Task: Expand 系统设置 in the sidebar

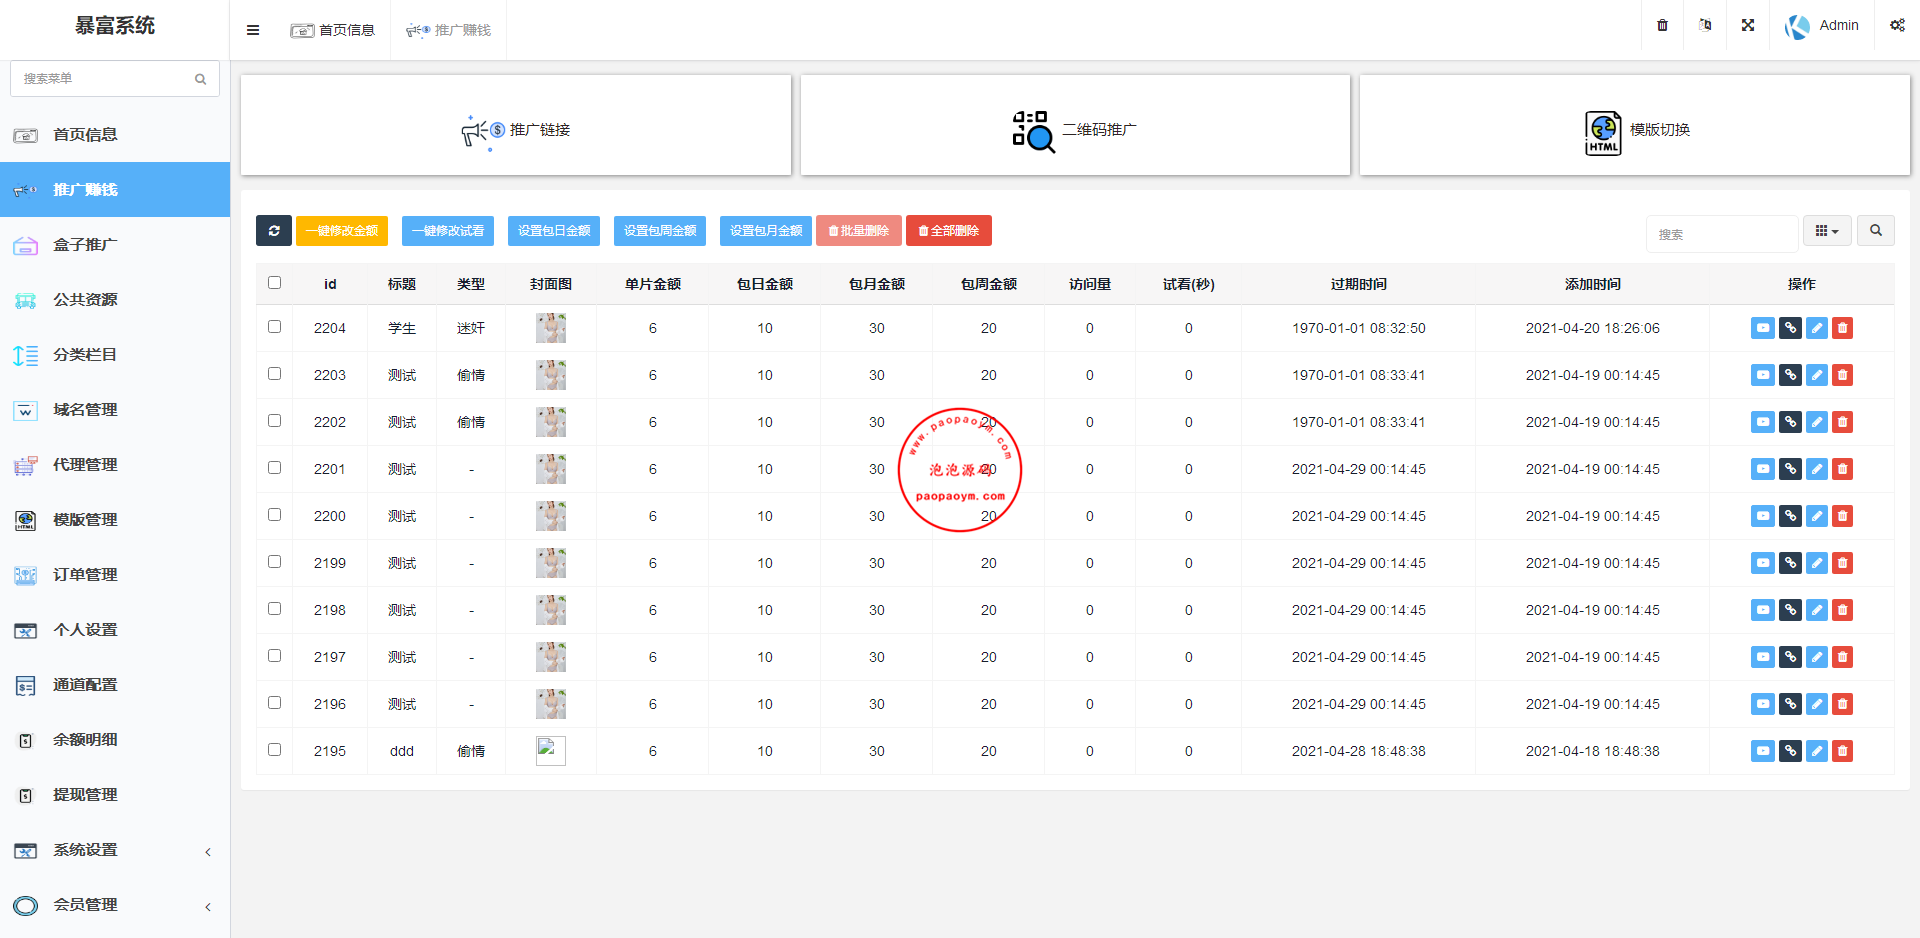Action: tap(115, 850)
